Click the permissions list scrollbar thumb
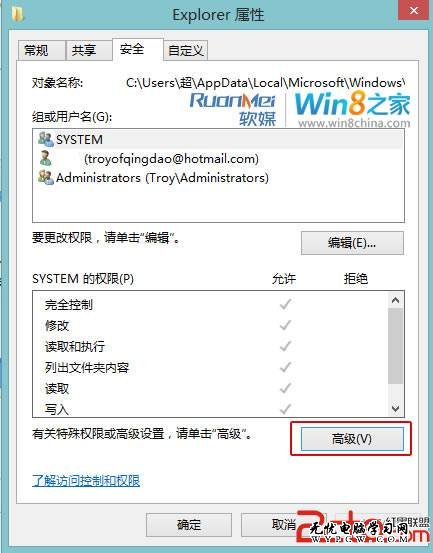The width and height of the screenshot is (433, 553). tap(395, 346)
